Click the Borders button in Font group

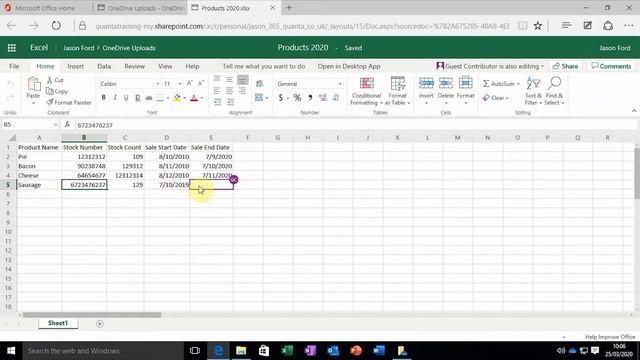click(x=160, y=98)
